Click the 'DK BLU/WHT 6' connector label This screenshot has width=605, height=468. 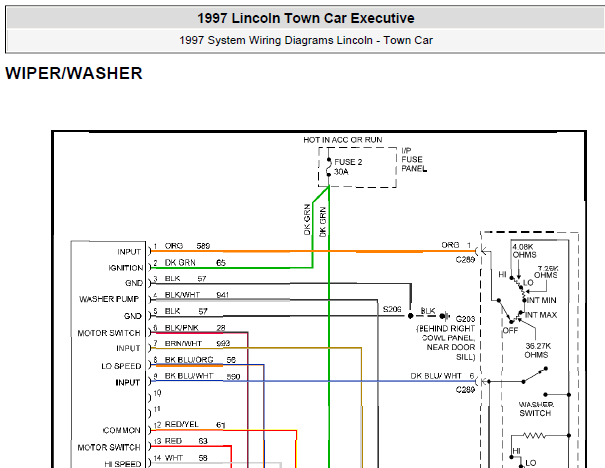point(442,376)
